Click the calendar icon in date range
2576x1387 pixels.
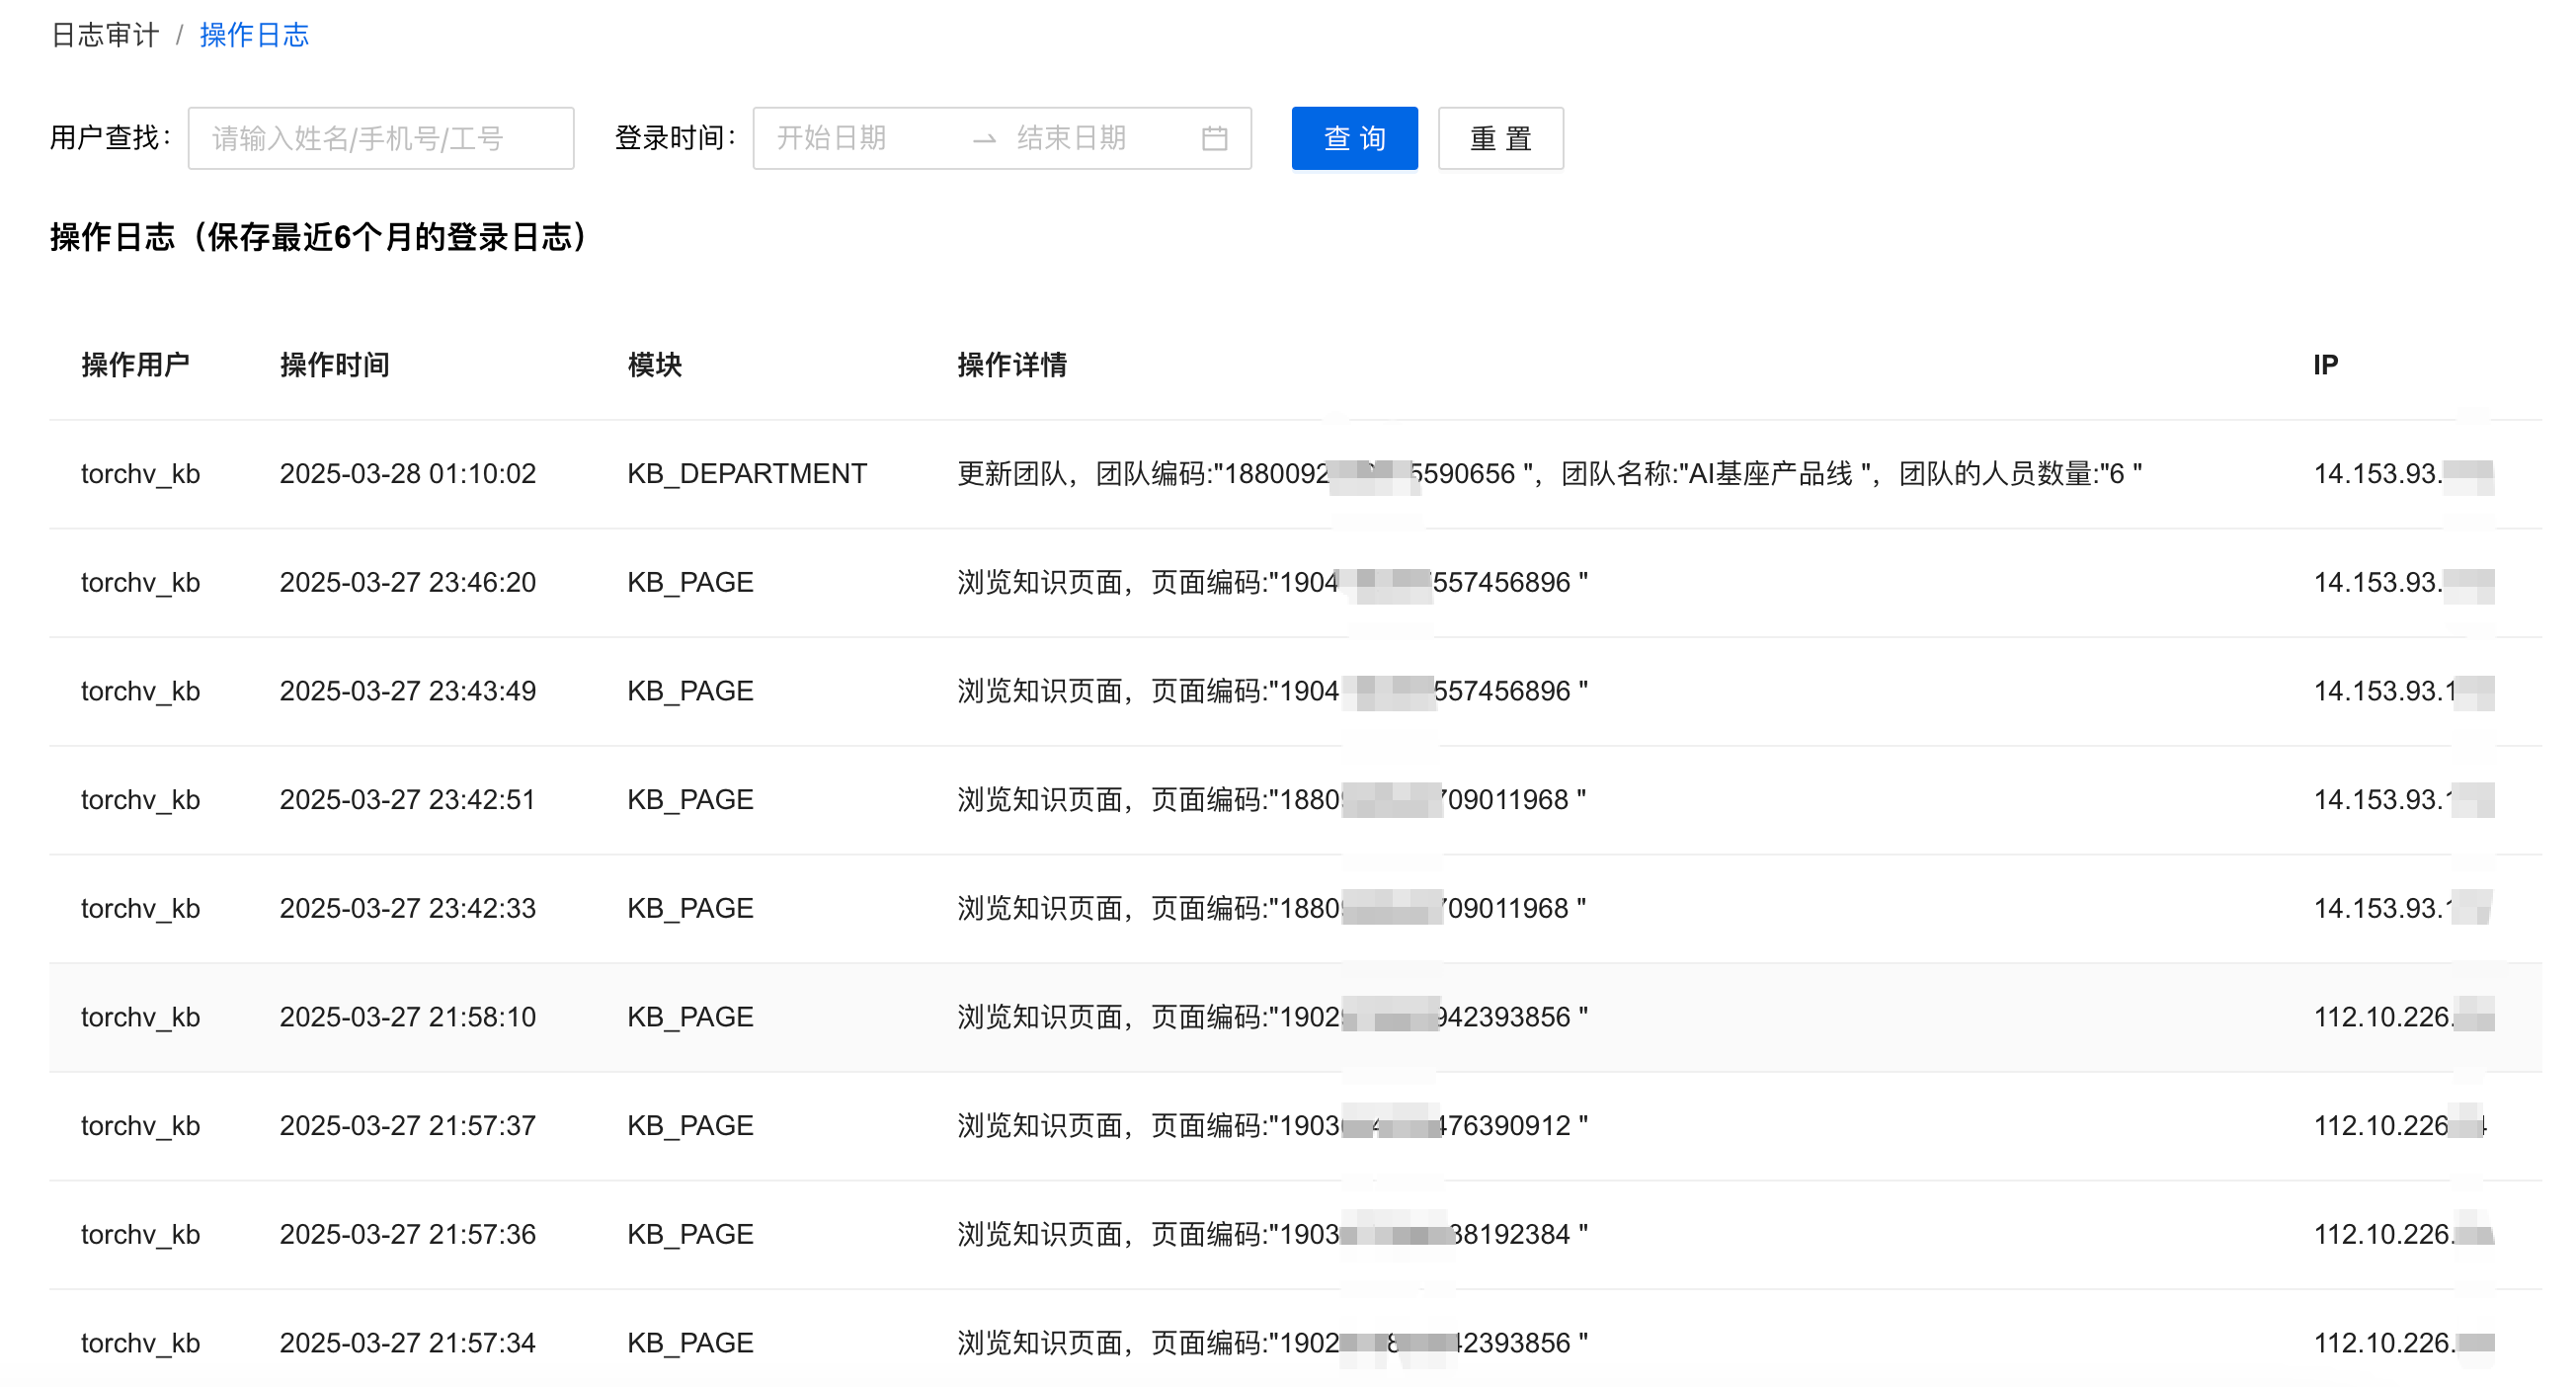1214,138
